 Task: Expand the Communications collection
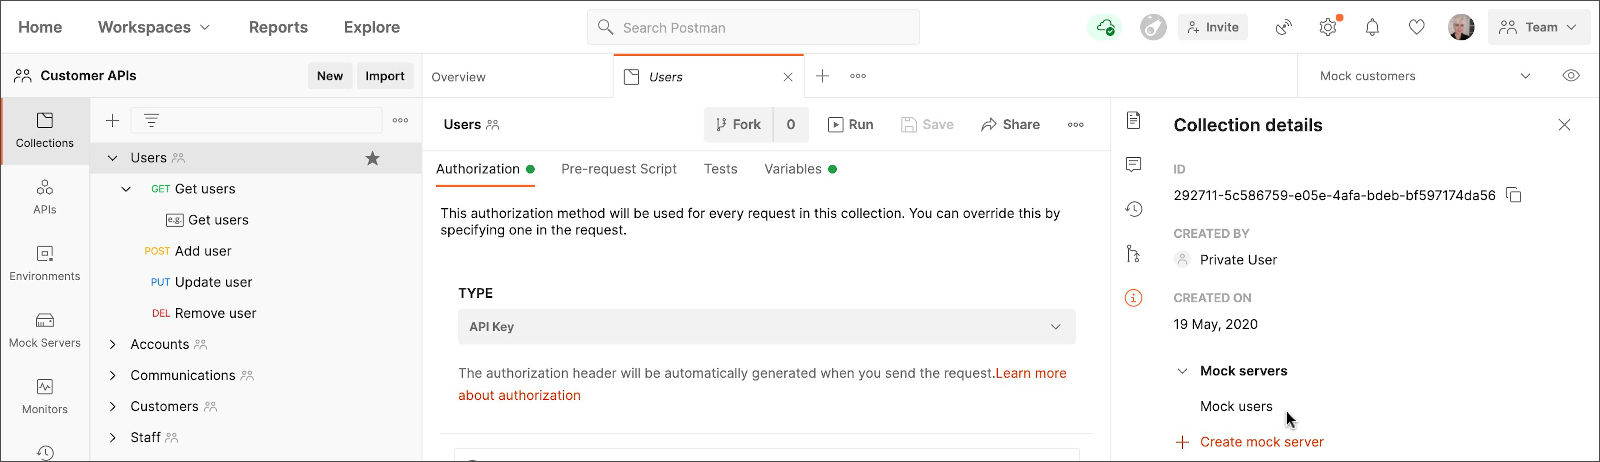[x=112, y=375]
